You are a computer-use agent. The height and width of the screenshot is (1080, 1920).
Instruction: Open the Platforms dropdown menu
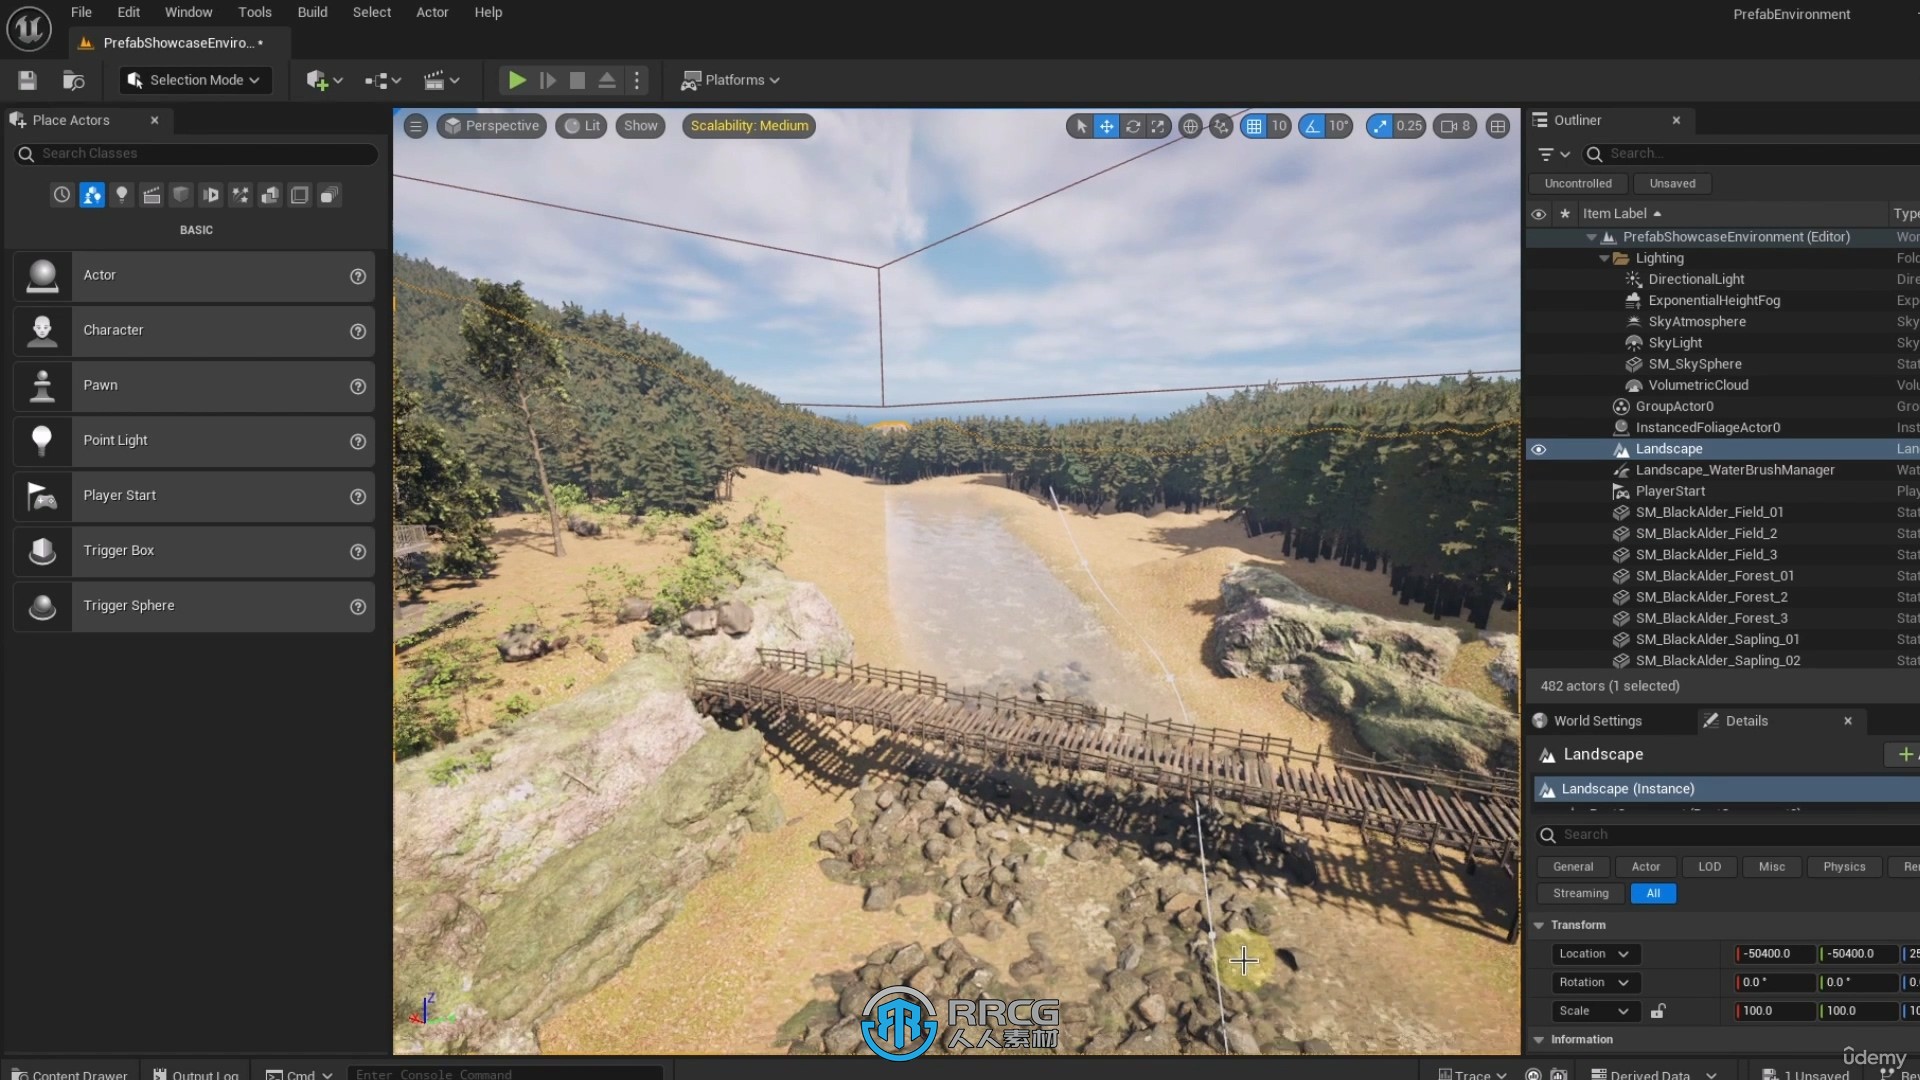pyautogui.click(x=731, y=79)
